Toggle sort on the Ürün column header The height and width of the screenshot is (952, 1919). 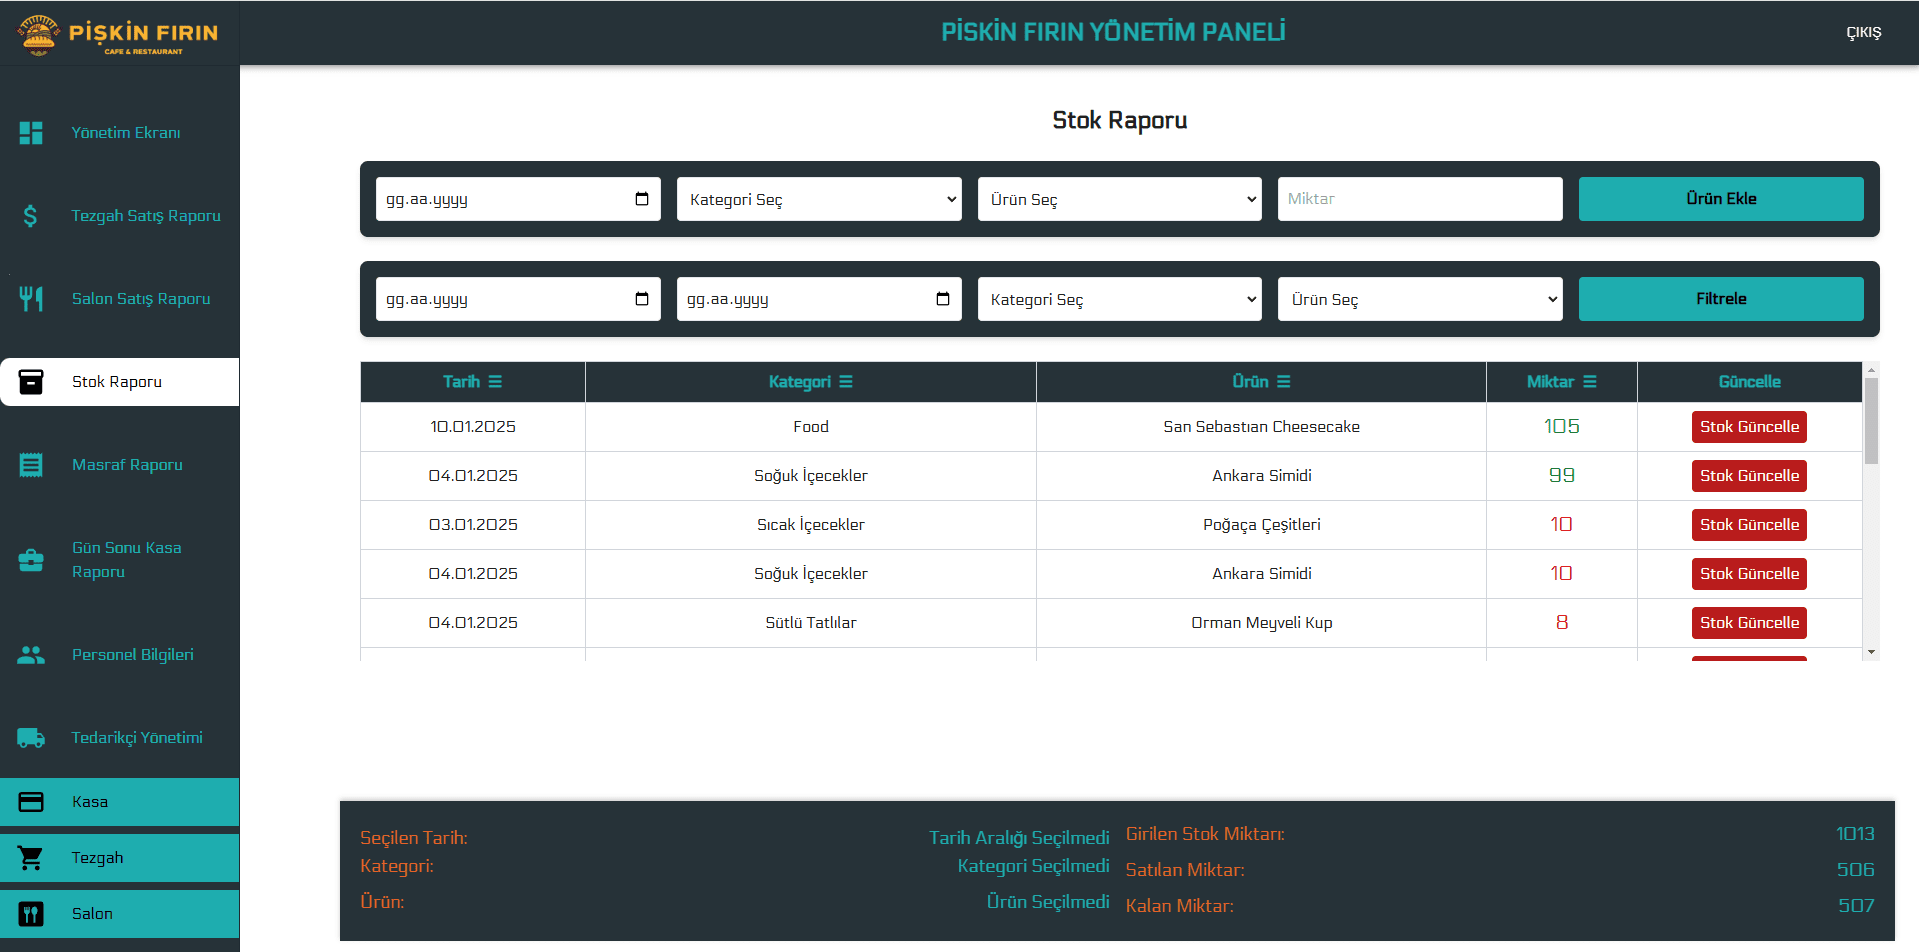pyautogui.click(x=1284, y=382)
